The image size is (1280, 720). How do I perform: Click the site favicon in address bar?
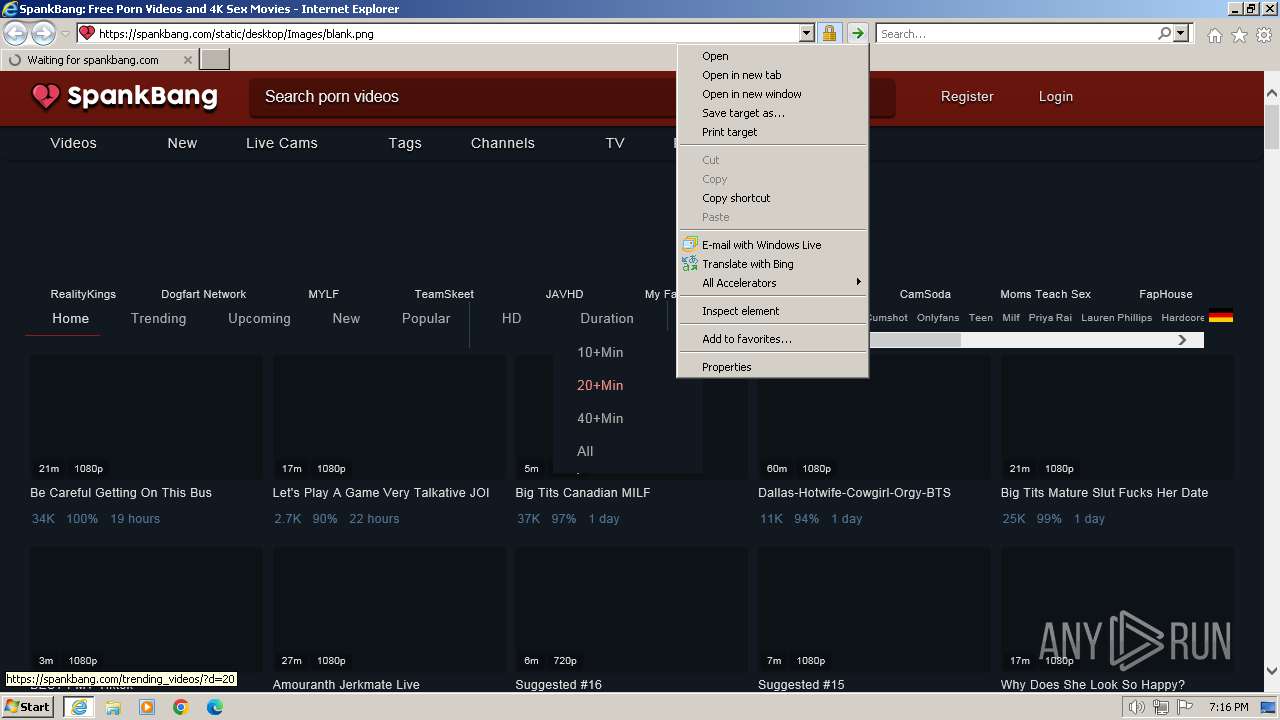(x=87, y=33)
